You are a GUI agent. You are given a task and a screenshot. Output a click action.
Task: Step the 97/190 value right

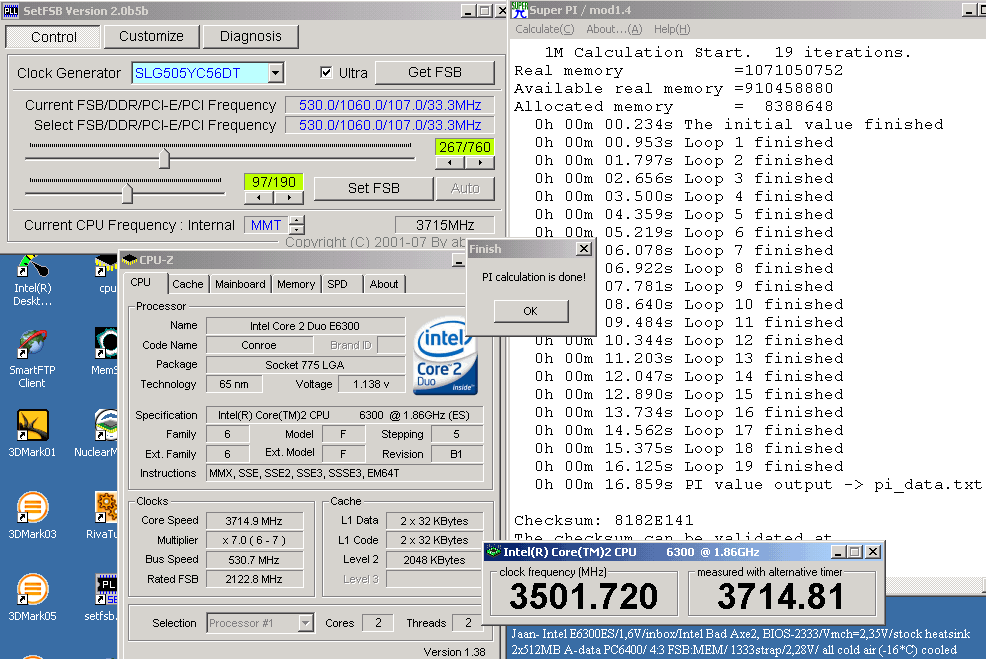[289, 197]
